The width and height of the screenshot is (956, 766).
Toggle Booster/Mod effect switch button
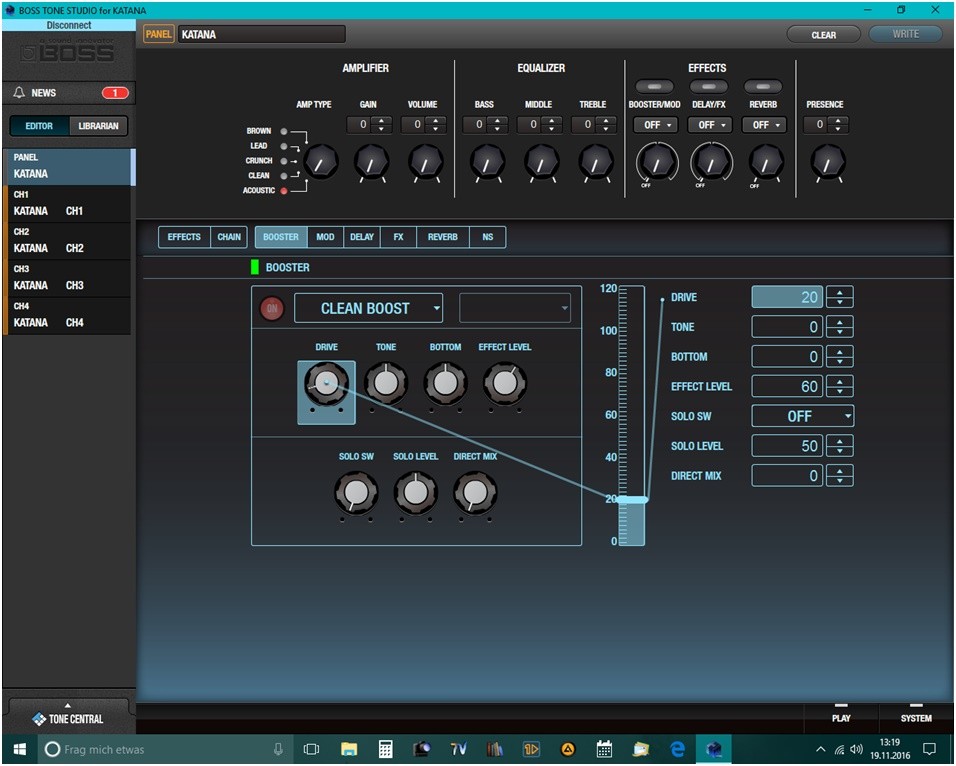654,87
